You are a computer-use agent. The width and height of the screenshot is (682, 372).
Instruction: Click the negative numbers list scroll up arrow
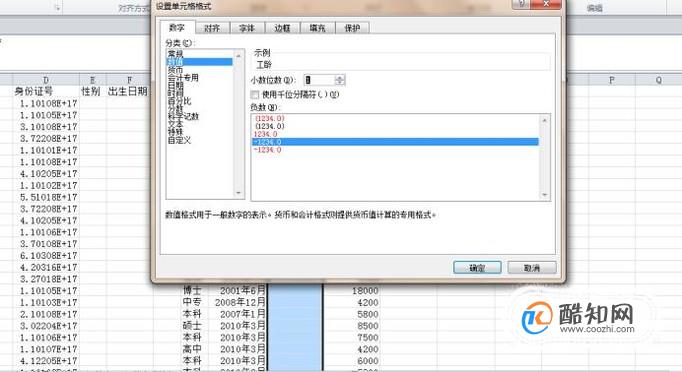[545, 120]
